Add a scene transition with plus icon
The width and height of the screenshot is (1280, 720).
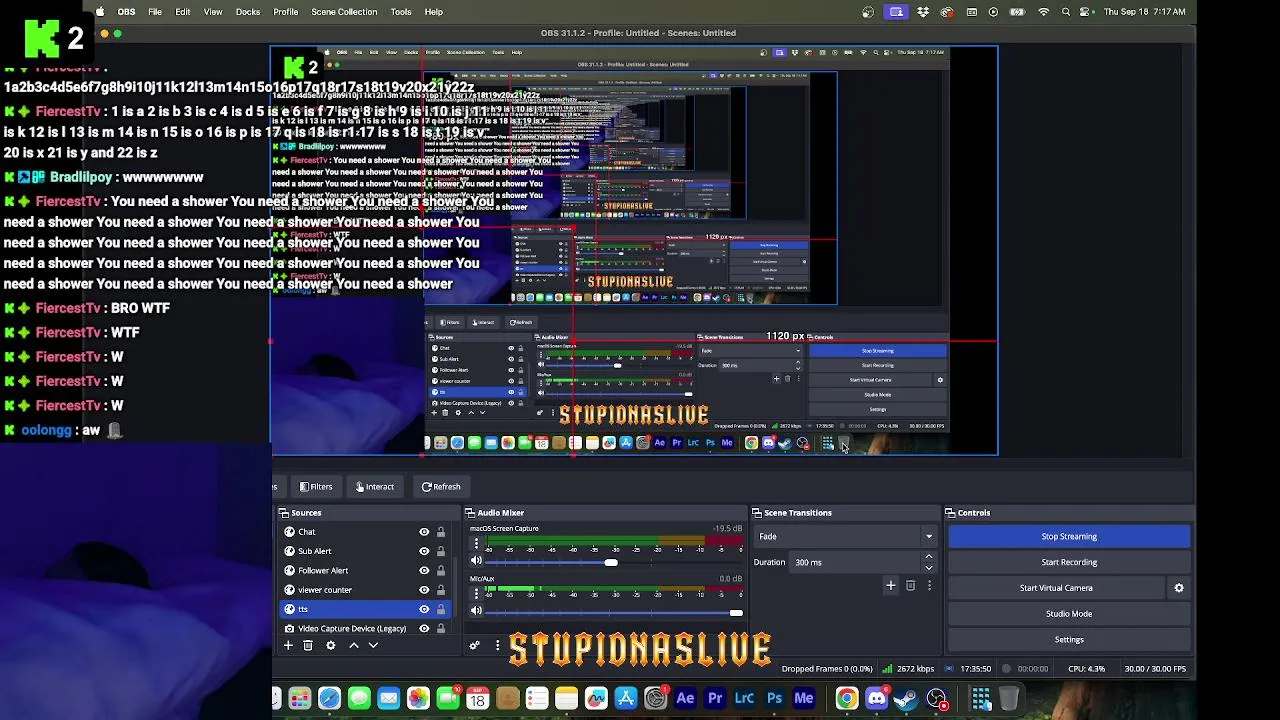click(891, 585)
